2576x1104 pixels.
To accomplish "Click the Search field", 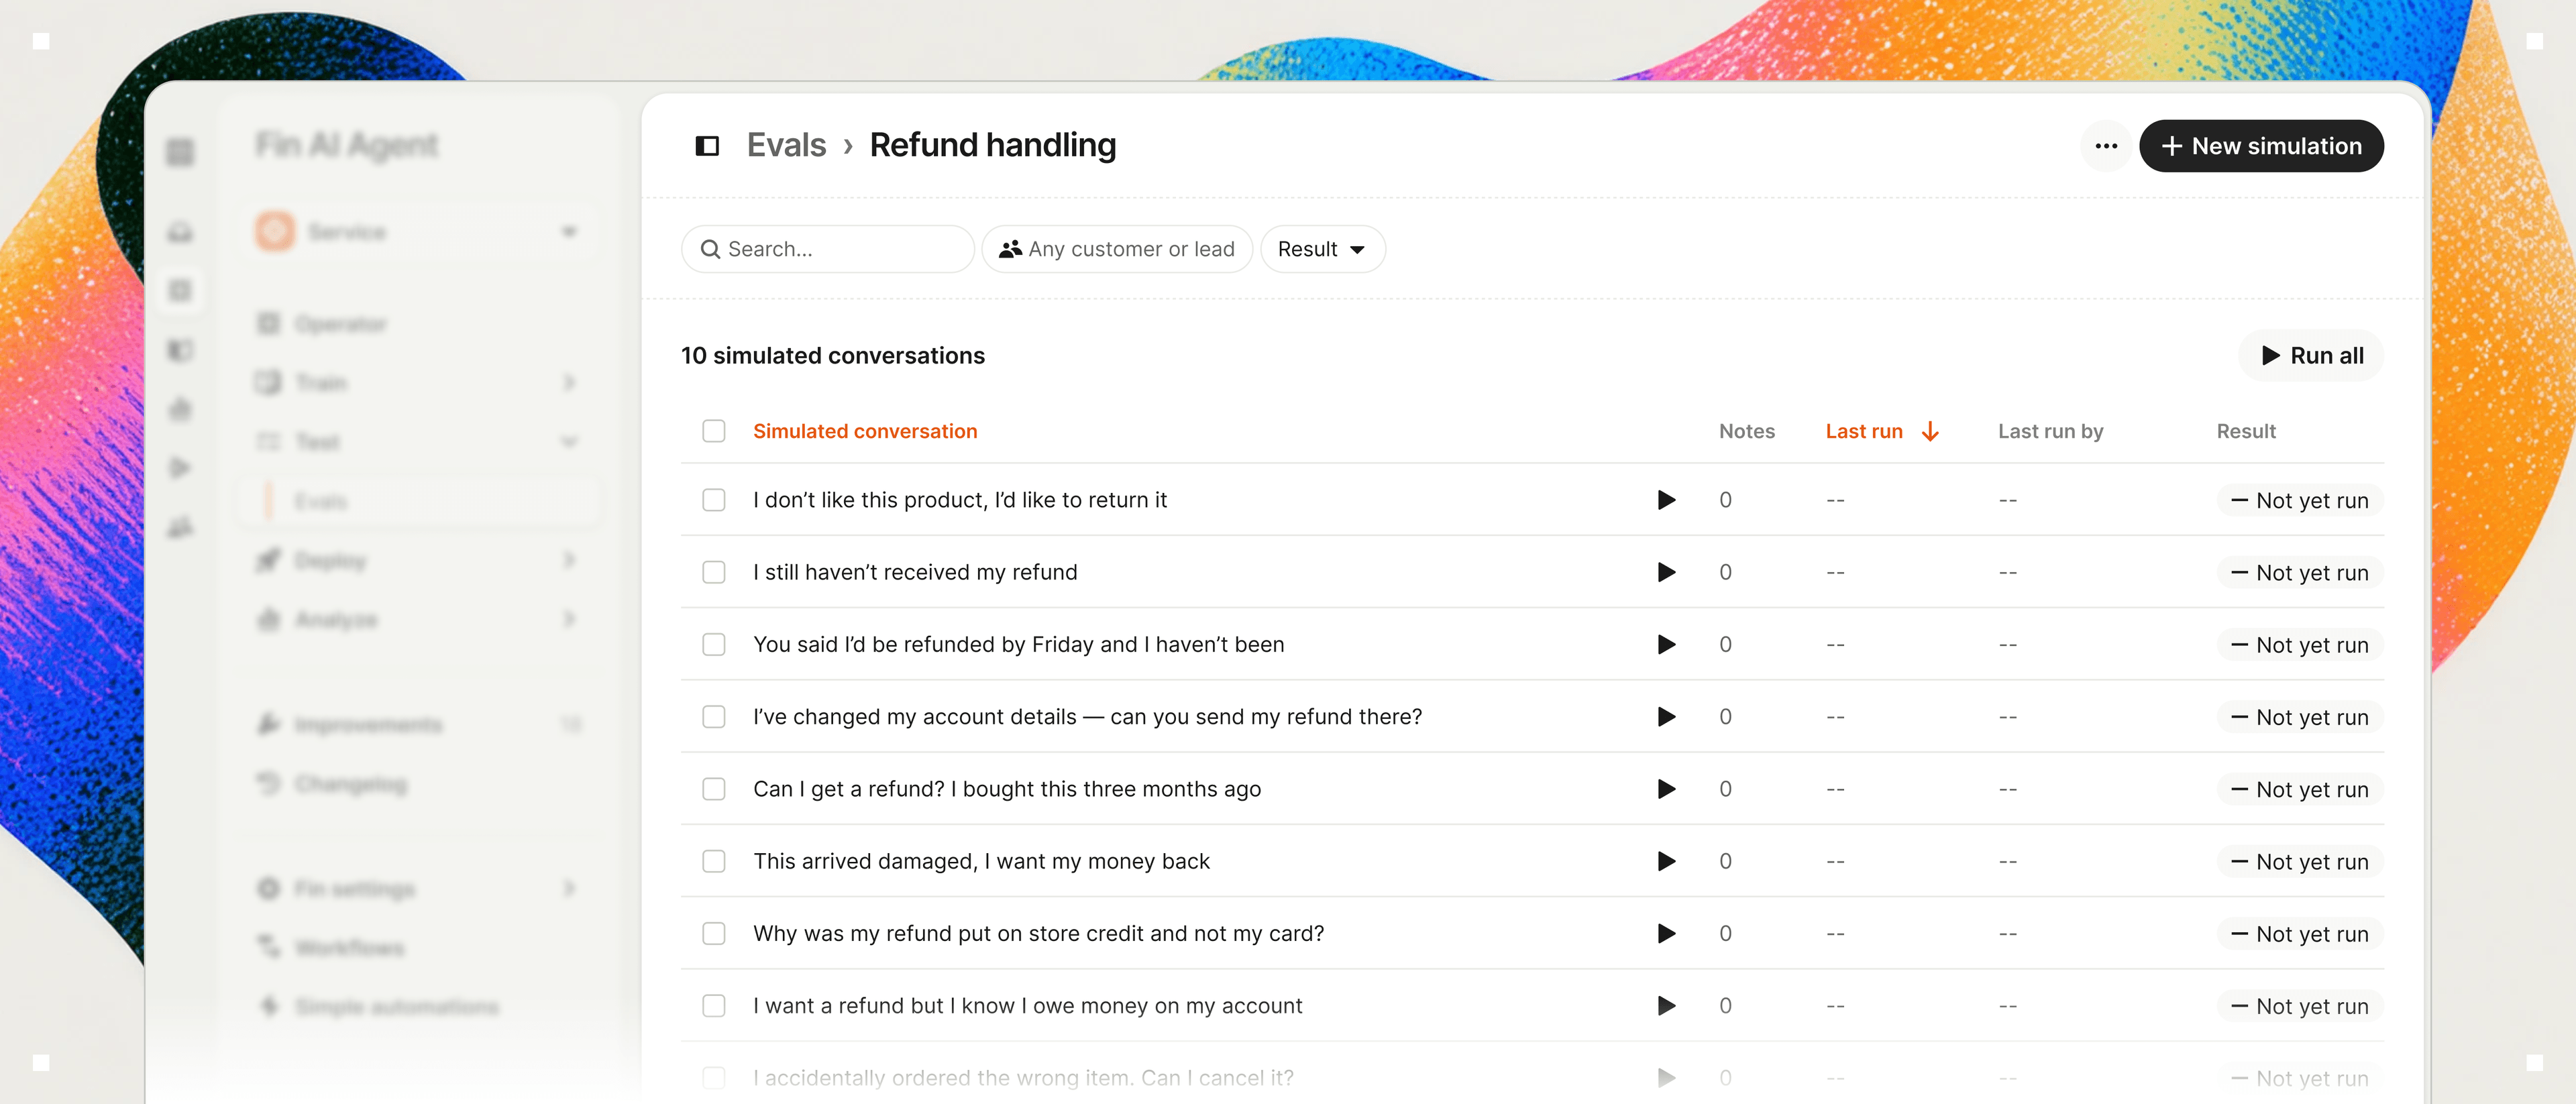I will tap(827, 249).
